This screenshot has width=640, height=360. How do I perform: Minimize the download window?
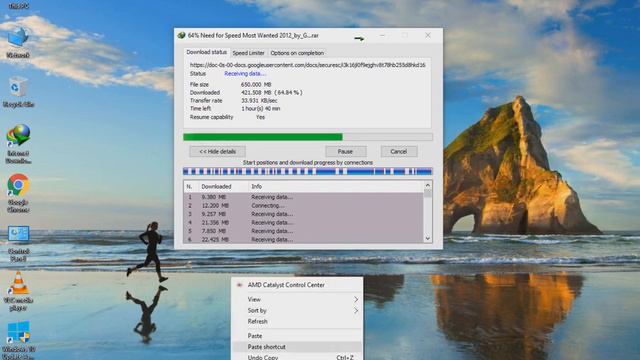click(382, 36)
